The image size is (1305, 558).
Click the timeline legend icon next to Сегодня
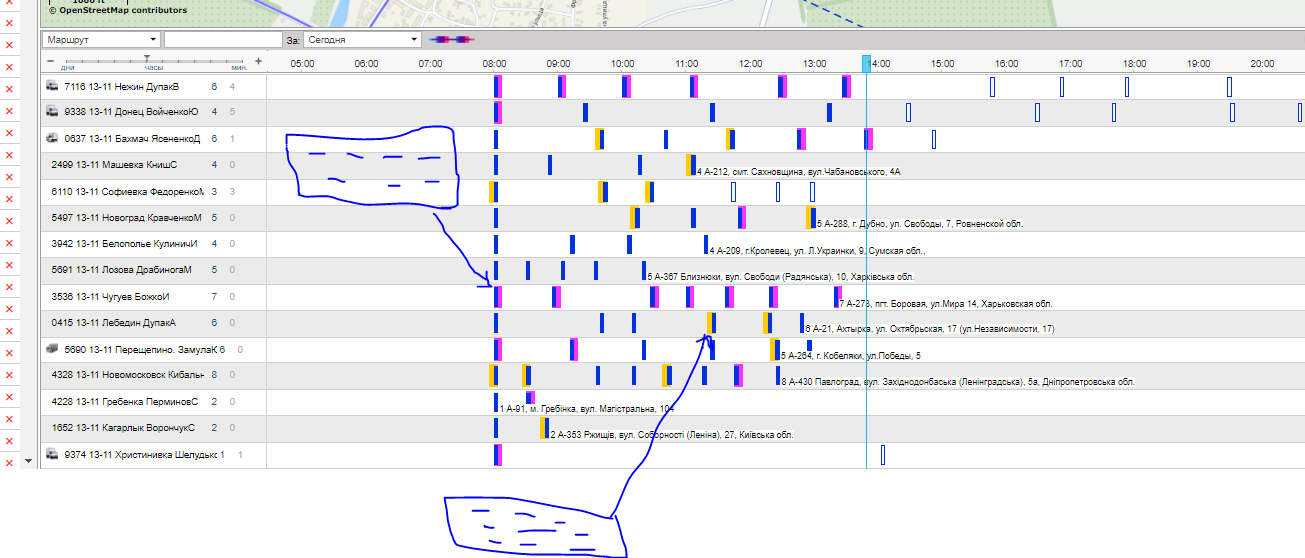click(448, 40)
